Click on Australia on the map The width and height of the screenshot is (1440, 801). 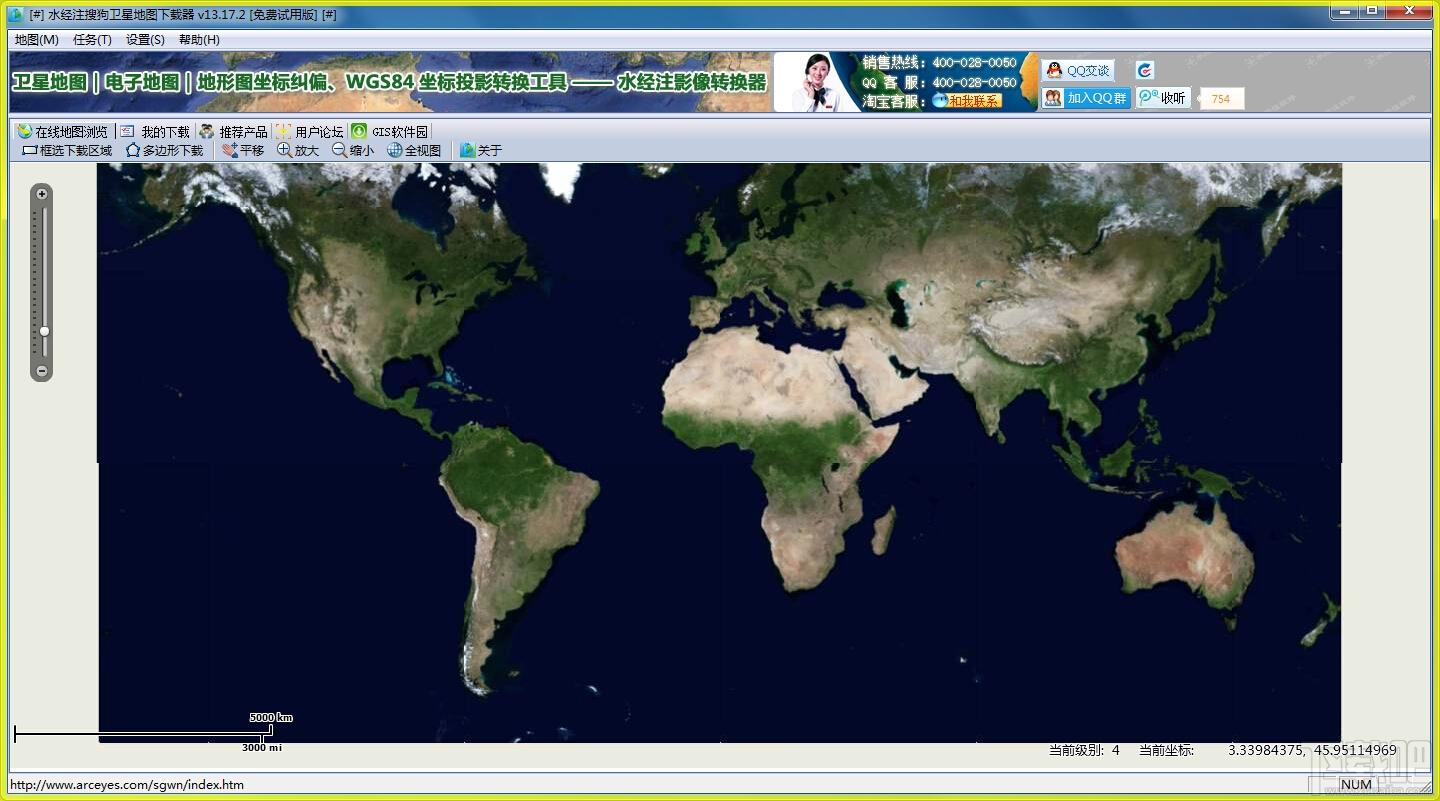pyautogui.click(x=1185, y=555)
